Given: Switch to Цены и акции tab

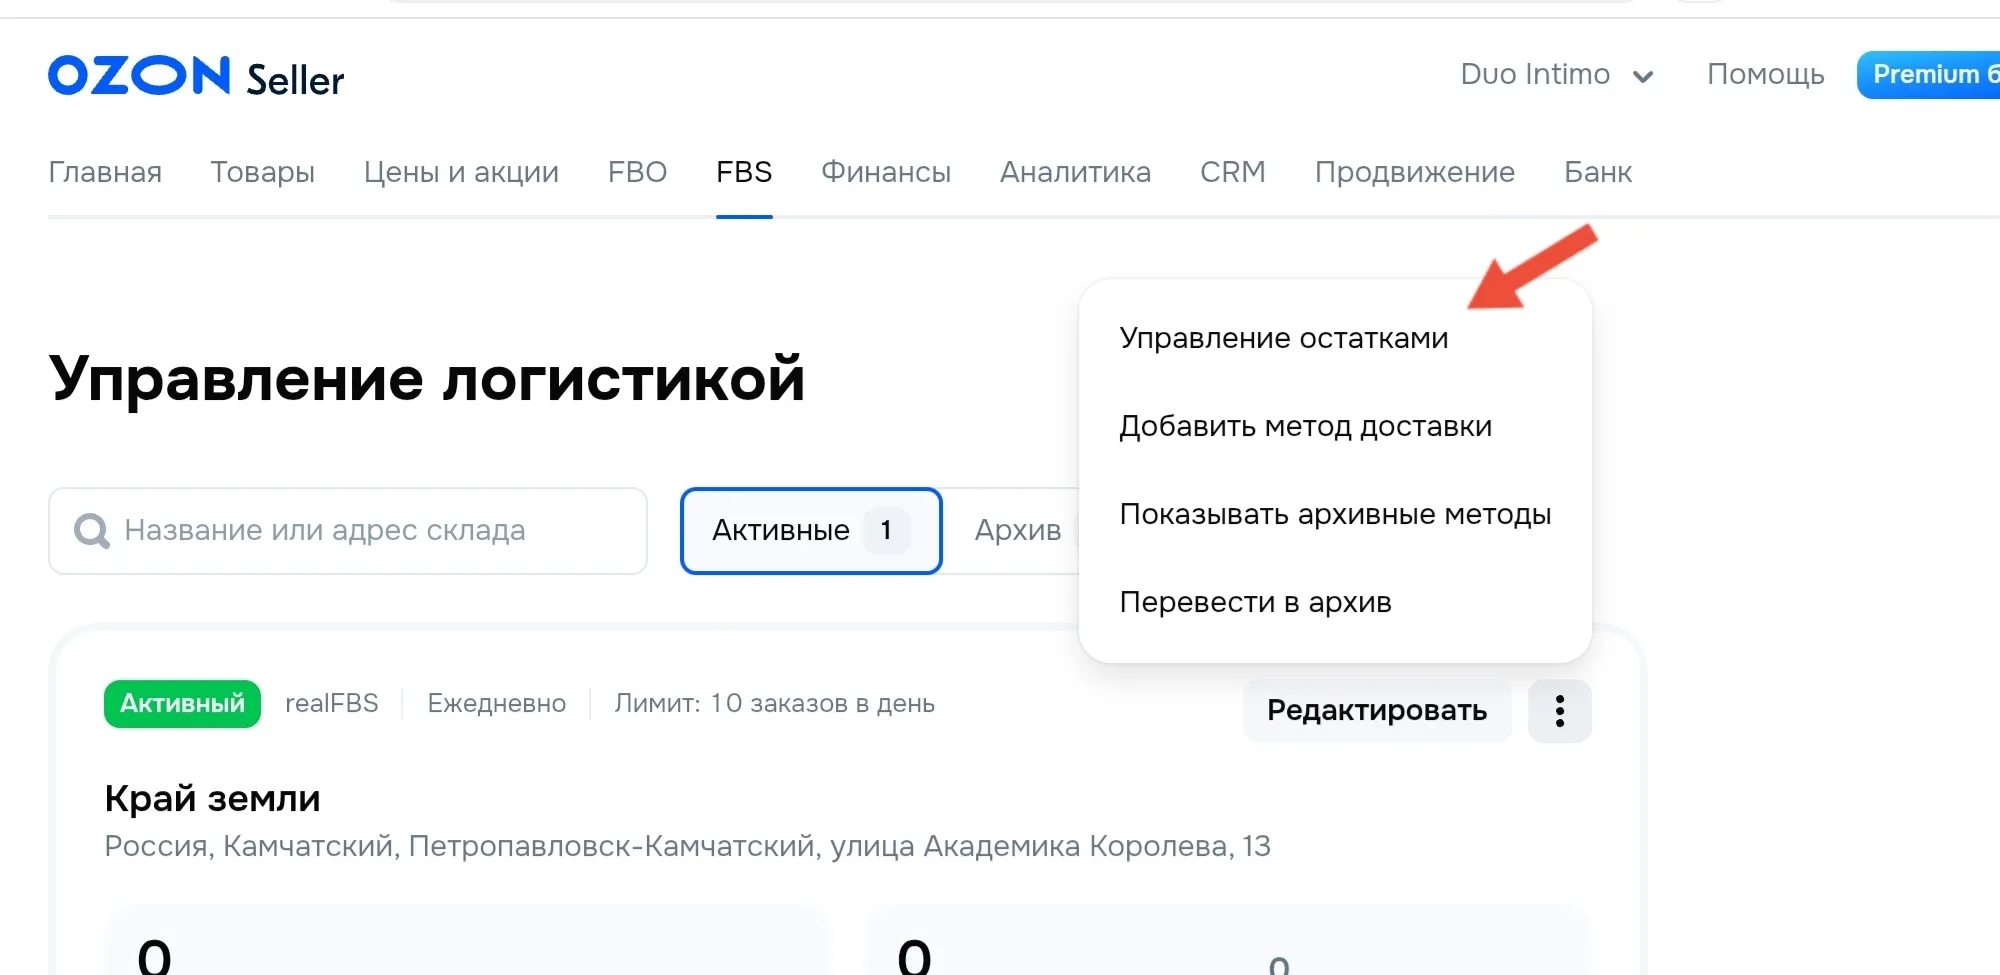Looking at the screenshot, I should pyautogui.click(x=461, y=172).
